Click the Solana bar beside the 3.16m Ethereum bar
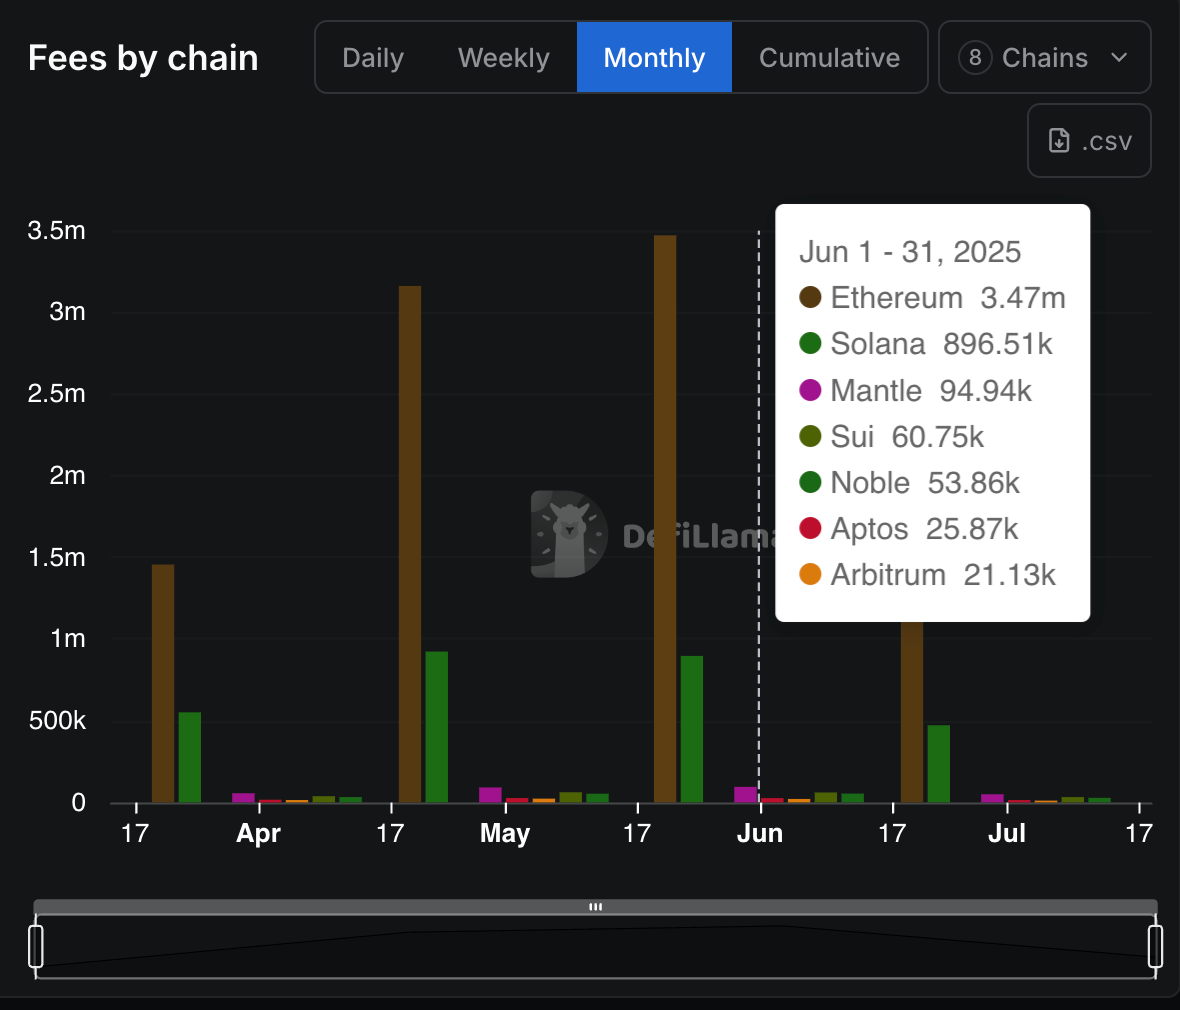 [x=436, y=727]
